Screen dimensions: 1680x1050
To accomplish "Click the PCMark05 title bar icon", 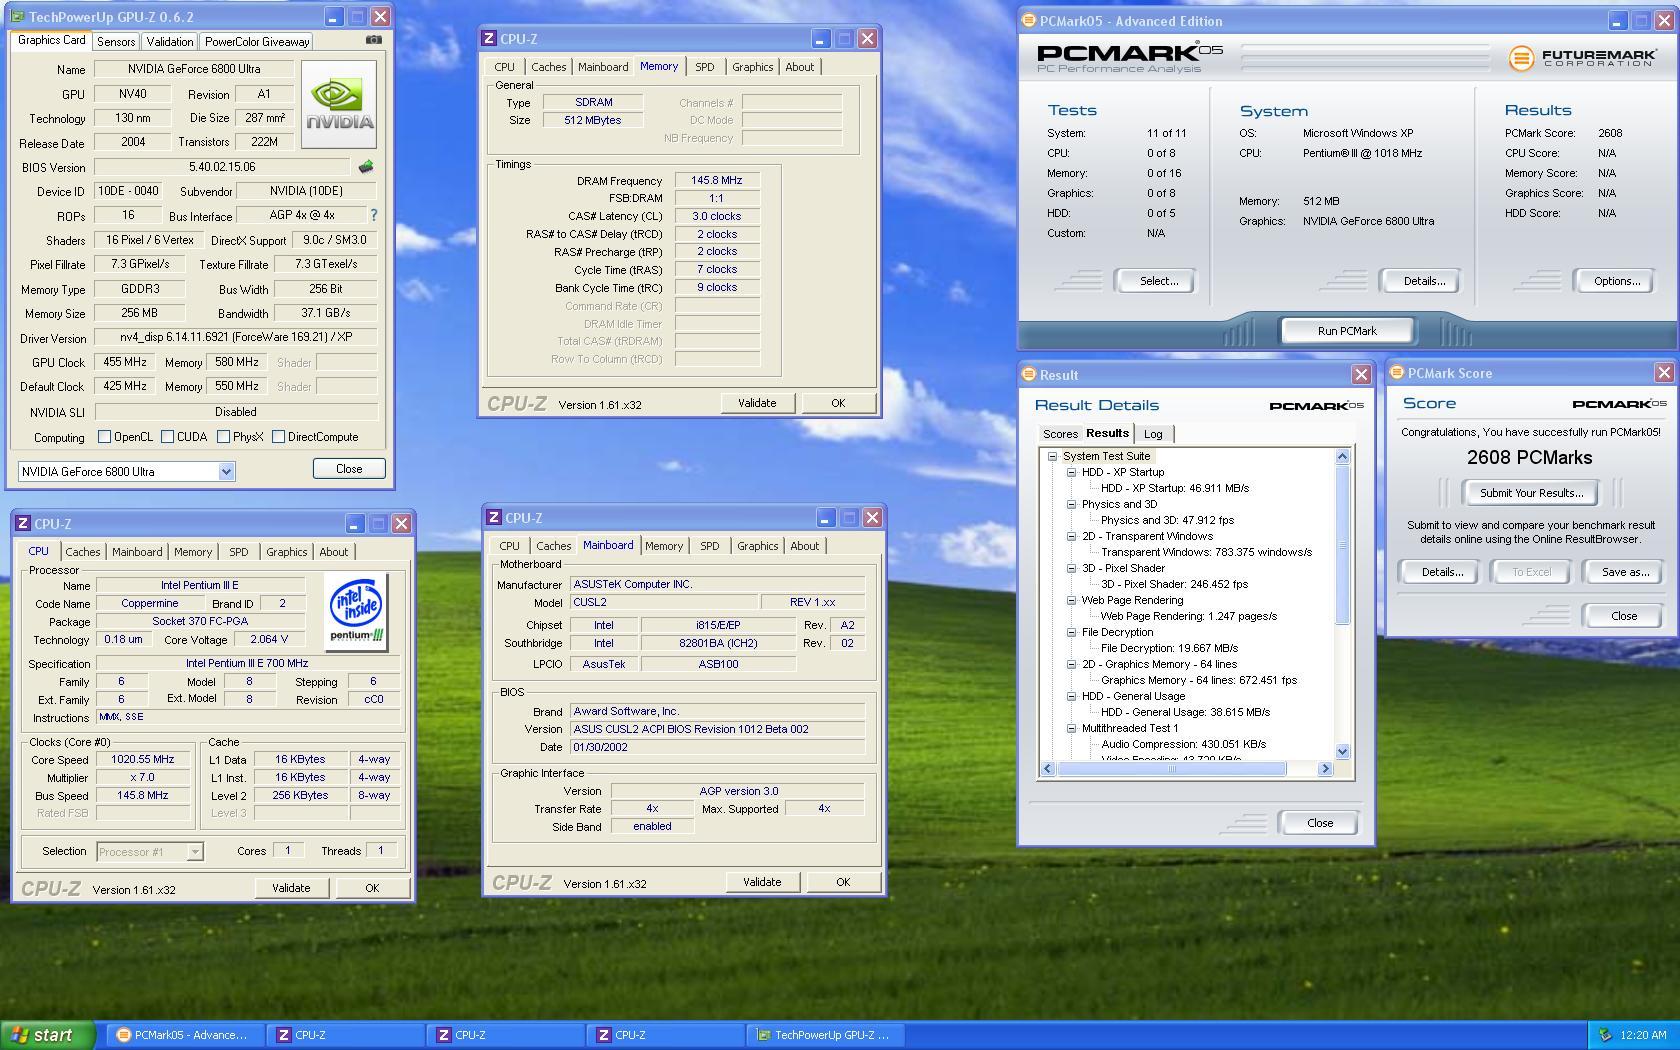I will click(x=1028, y=20).
